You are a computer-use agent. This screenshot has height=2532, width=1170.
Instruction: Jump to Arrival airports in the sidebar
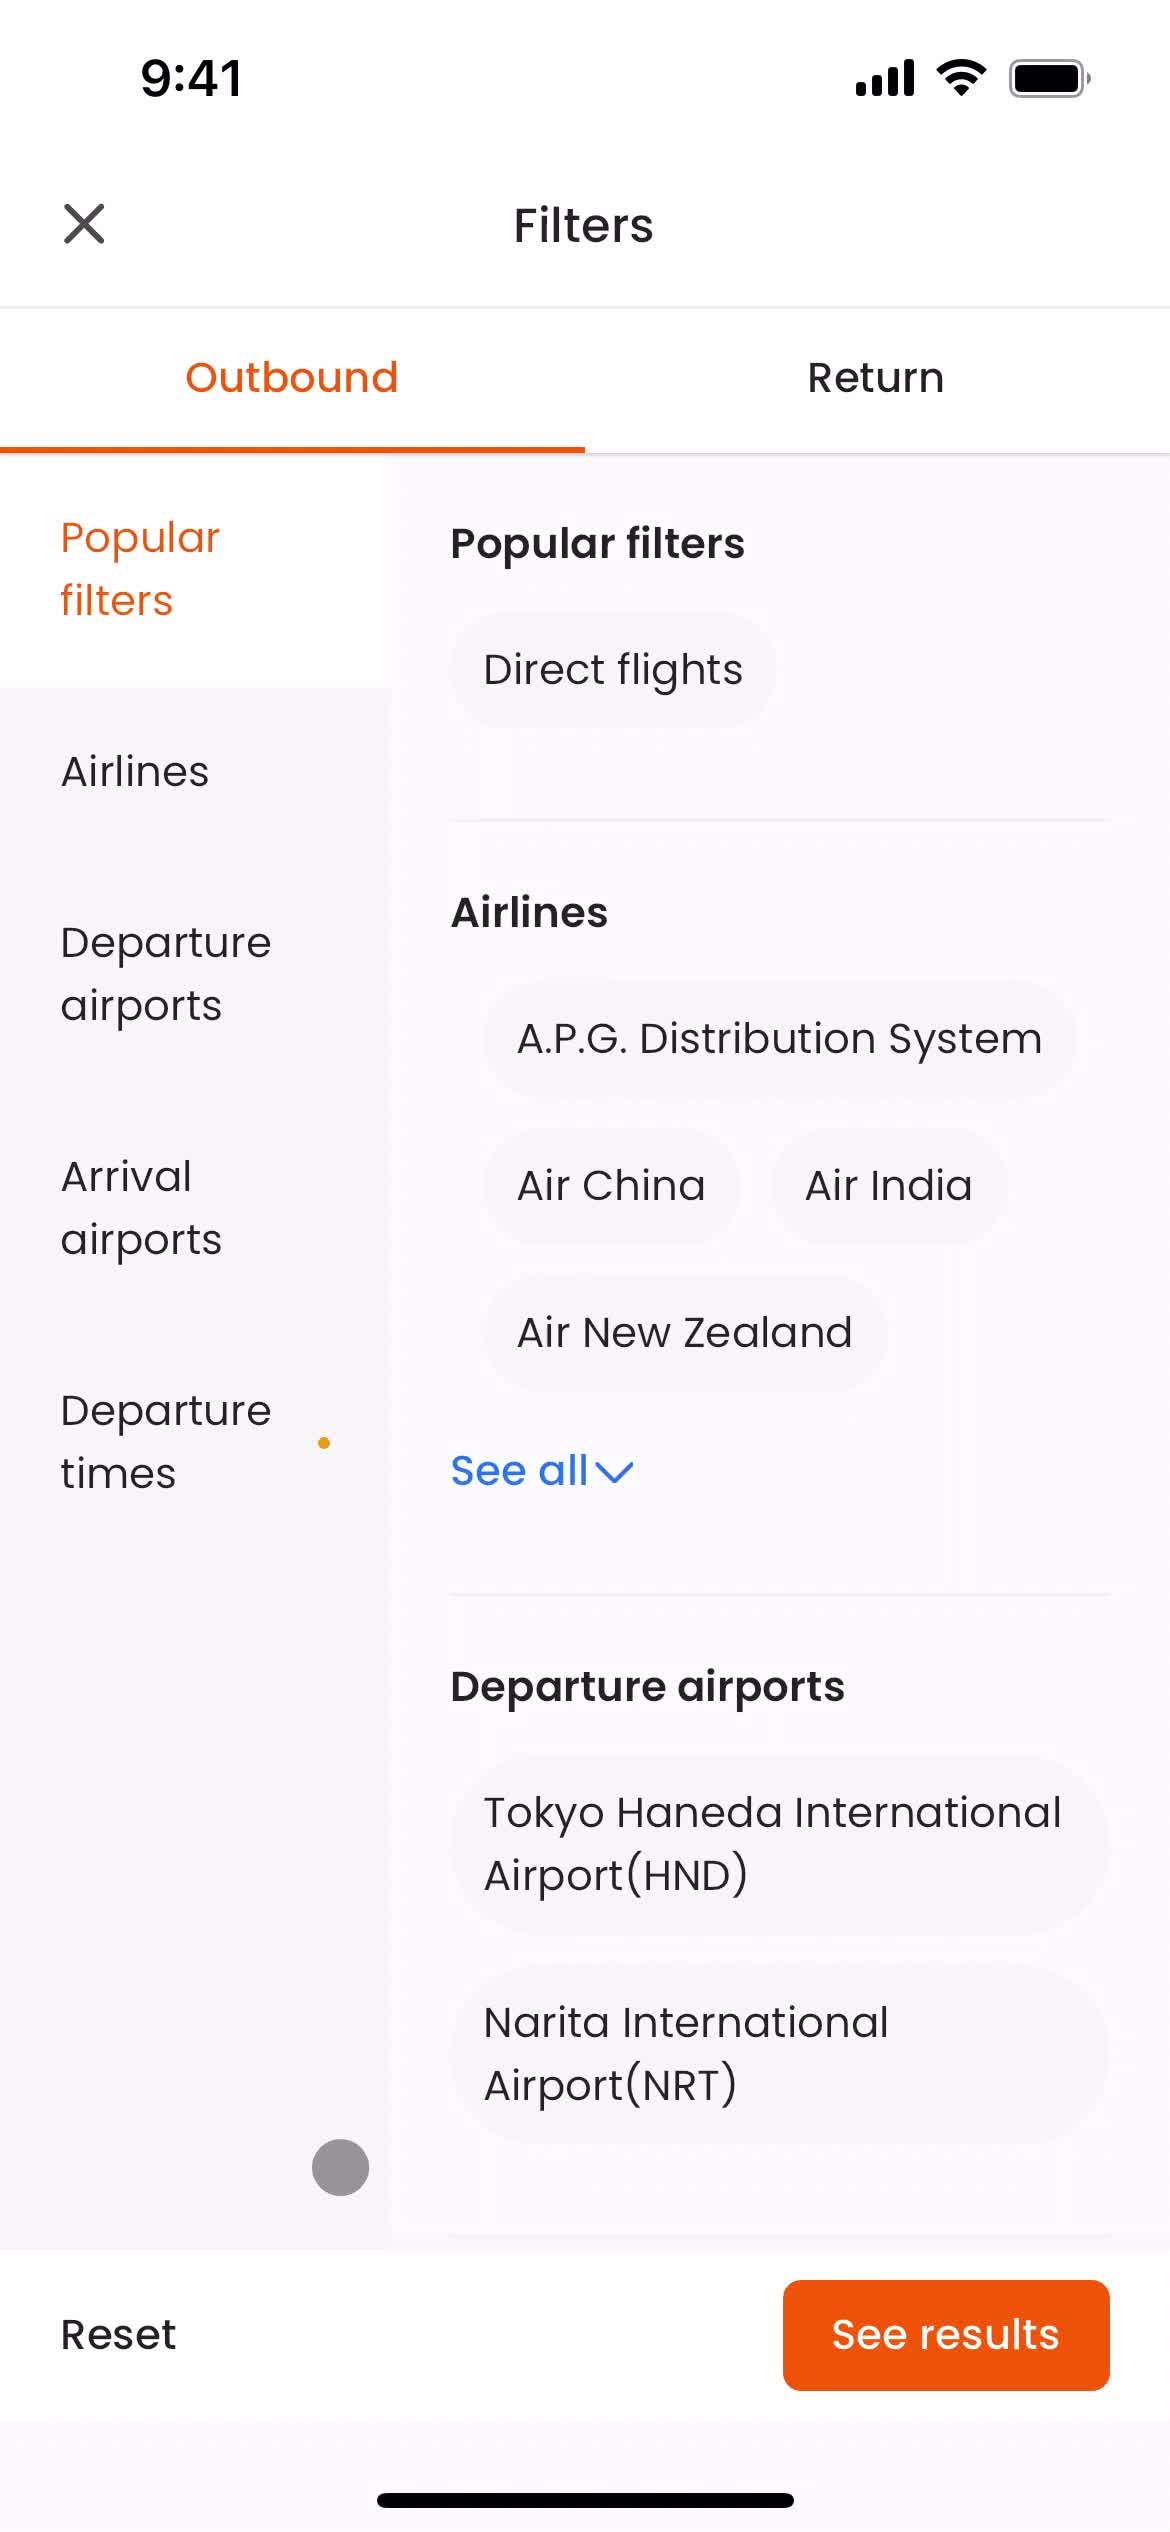141,1208
